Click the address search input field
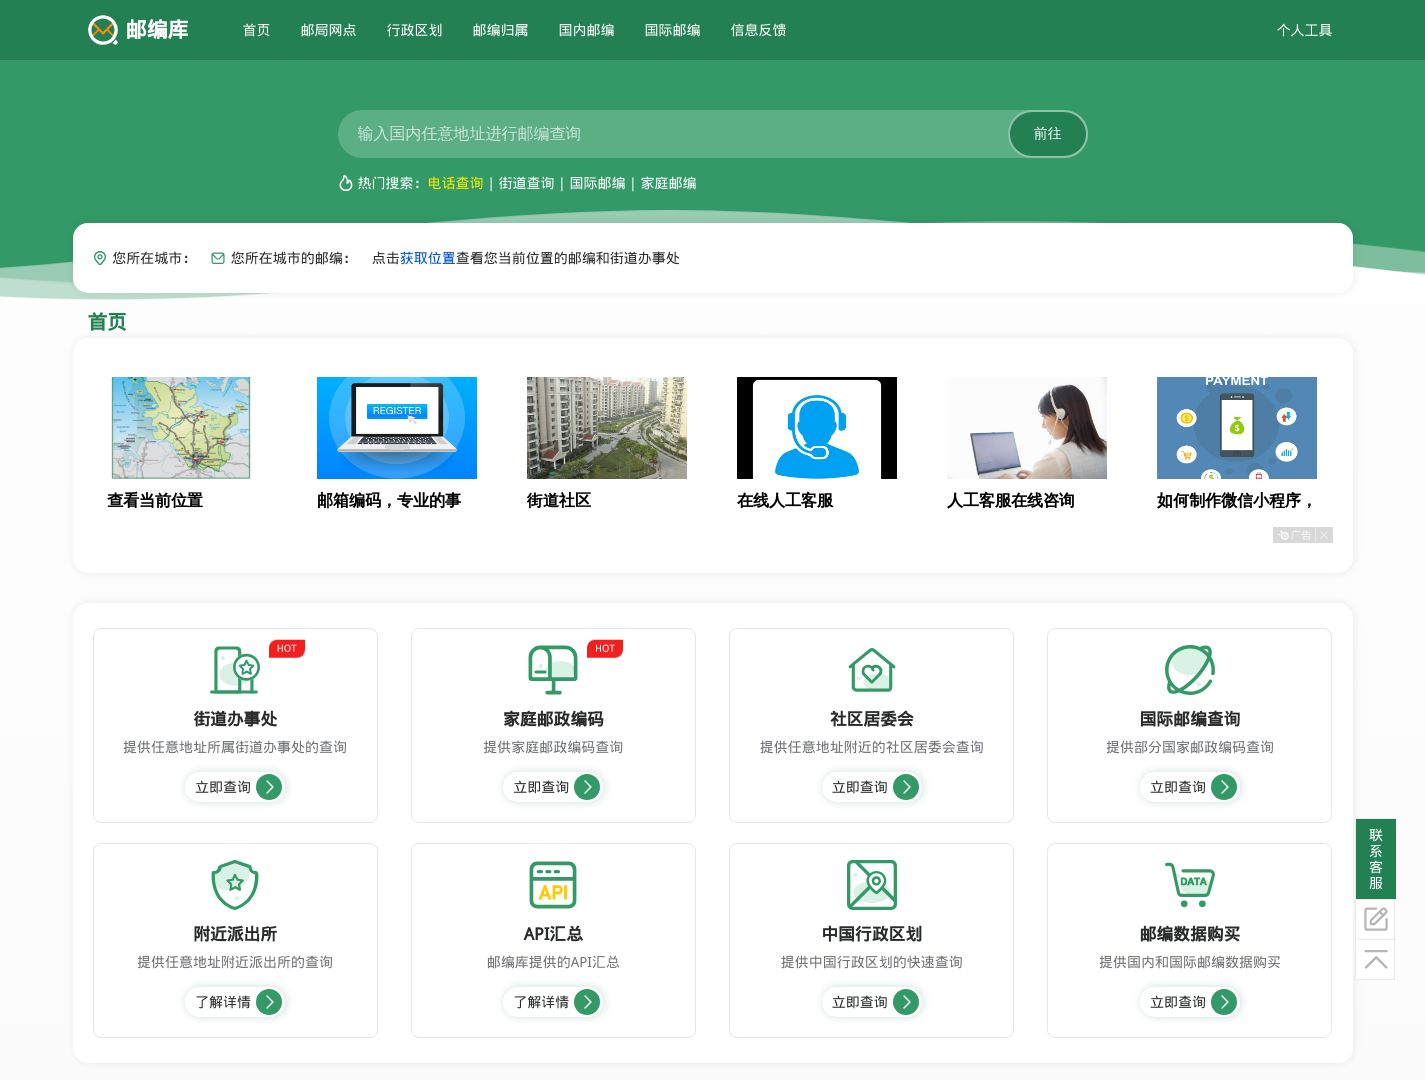 (x=673, y=134)
